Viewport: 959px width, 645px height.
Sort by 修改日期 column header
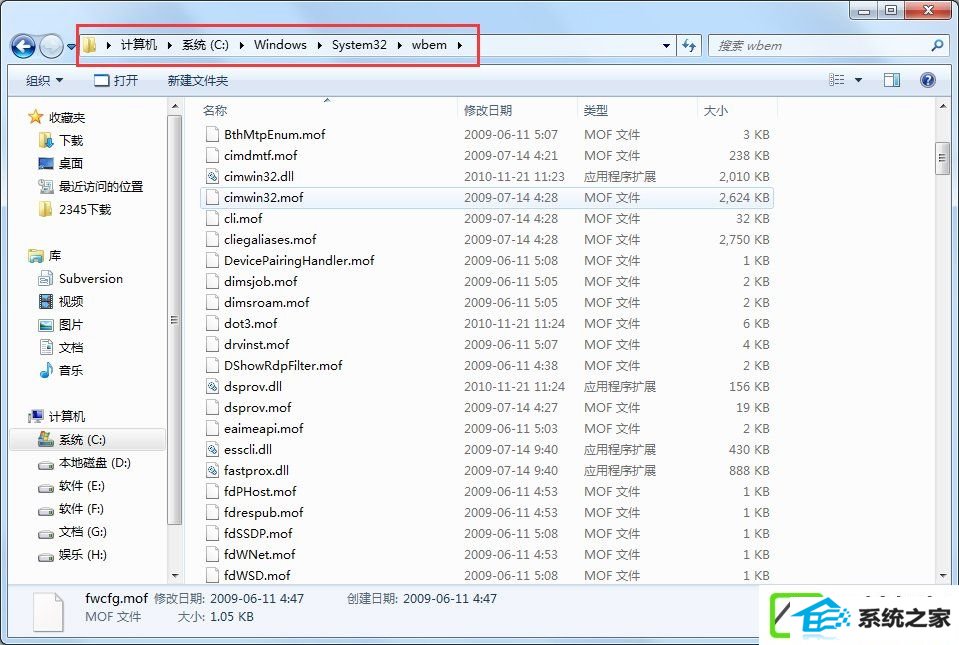point(487,111)
